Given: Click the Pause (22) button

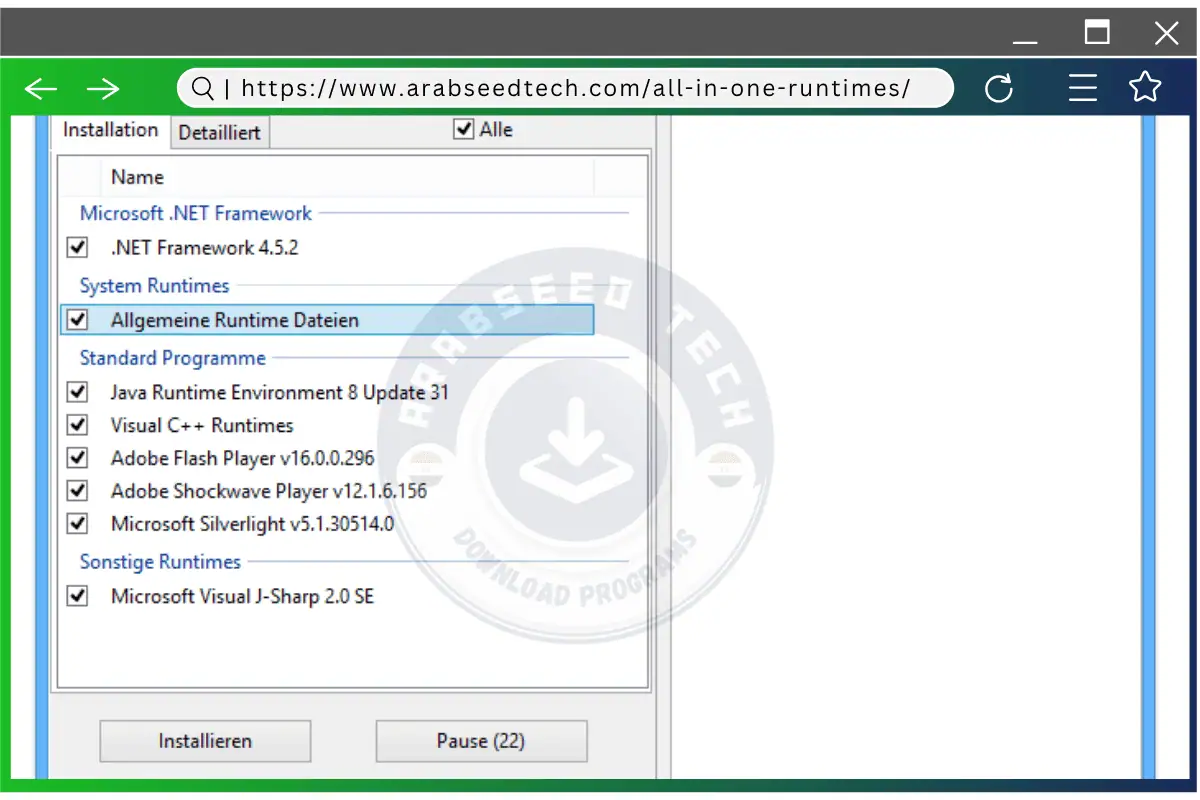Looking at the screenshot, I should point(481,741).
